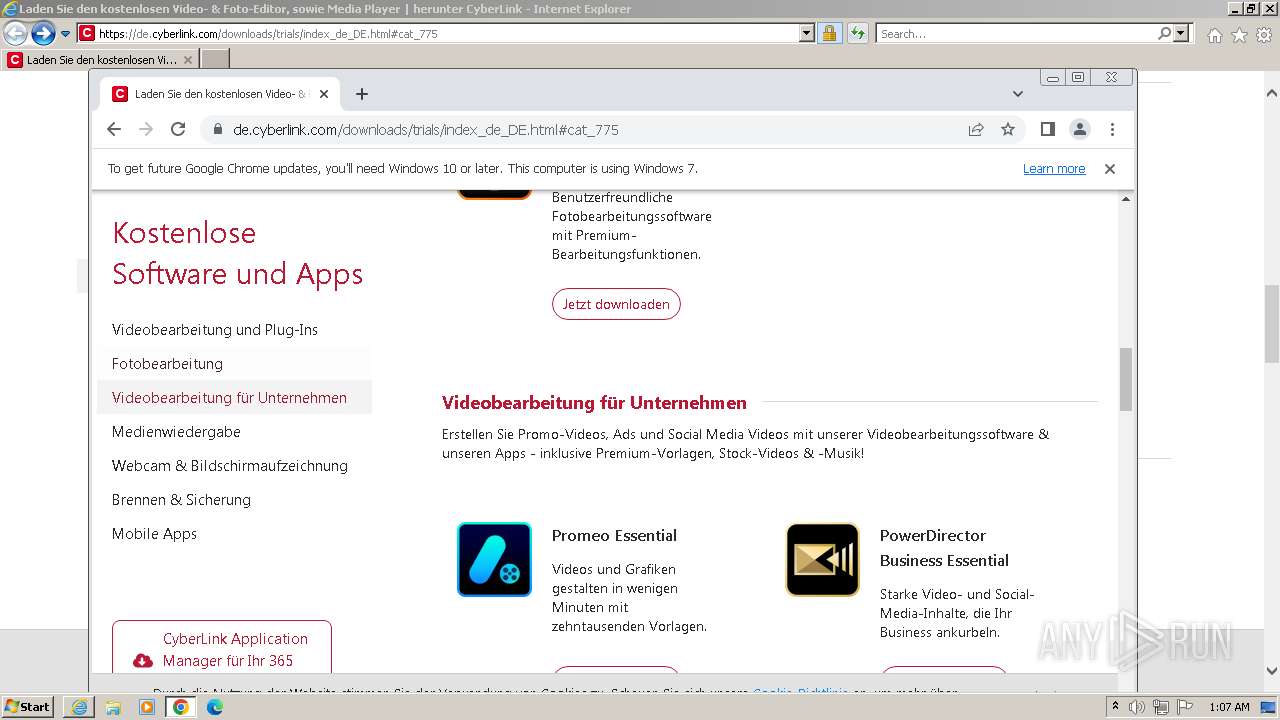Click the volume speaker tray icon
This screenshot has width=1280, height=720.
(1136, 707)
